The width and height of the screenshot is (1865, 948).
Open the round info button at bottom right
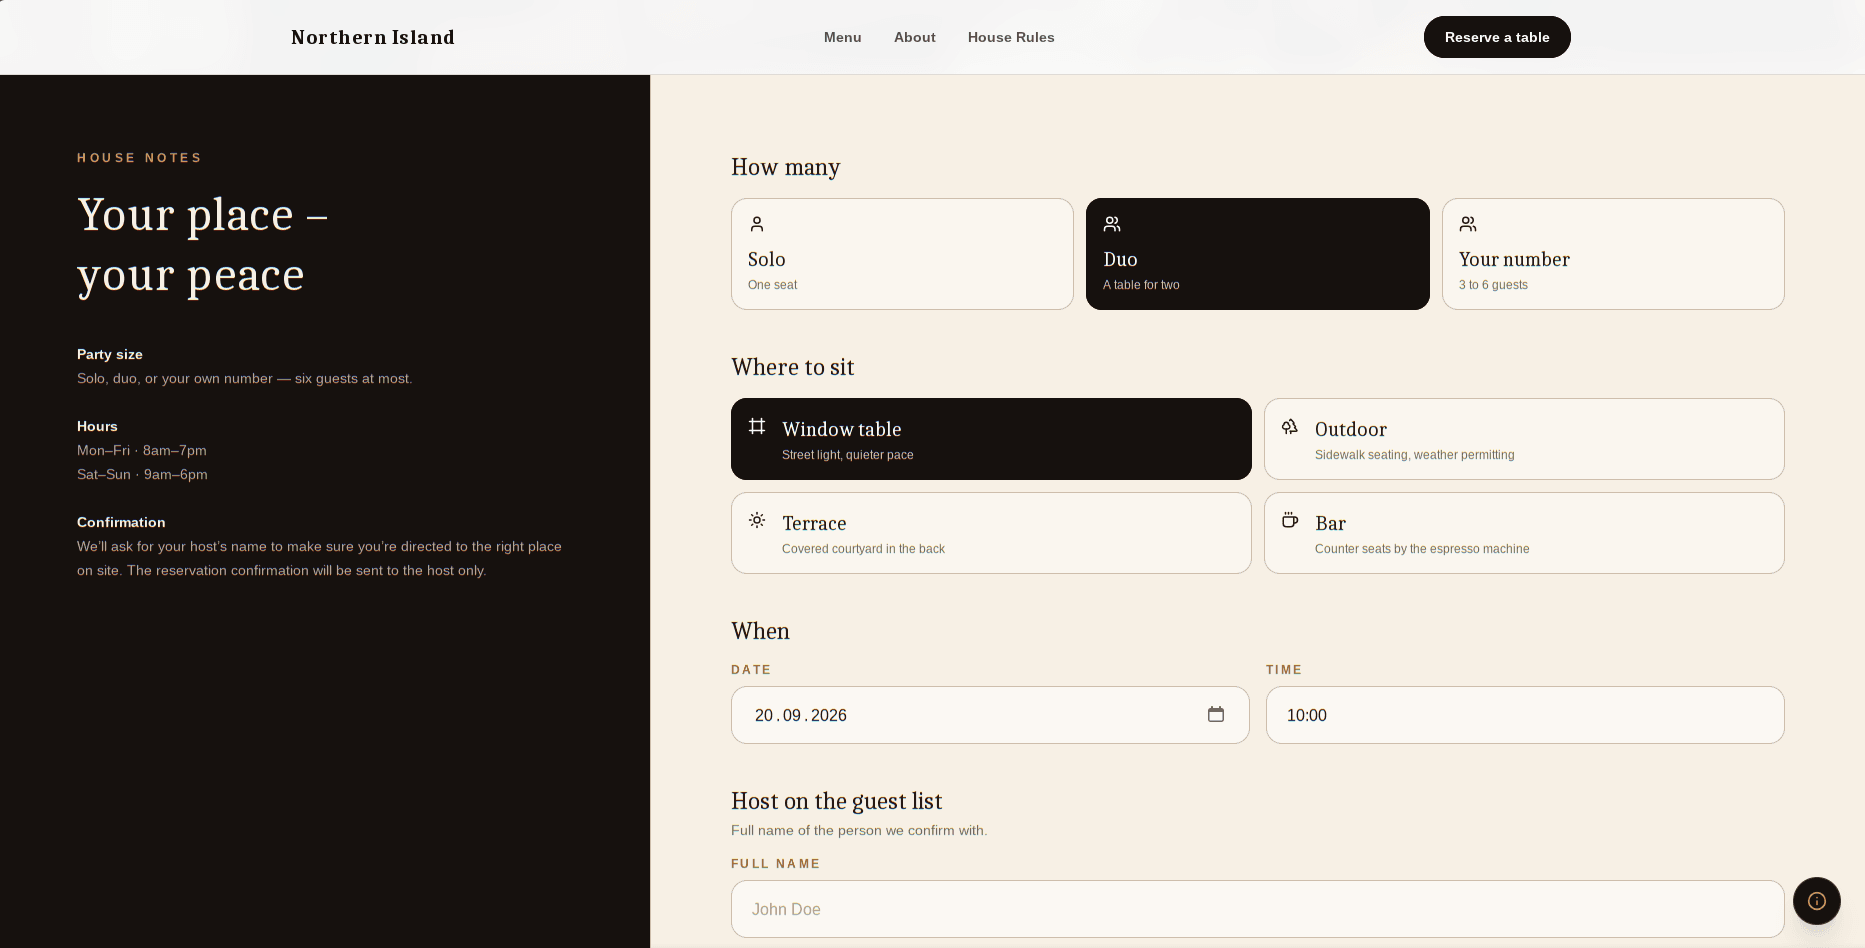click(x=1817, y=901)
